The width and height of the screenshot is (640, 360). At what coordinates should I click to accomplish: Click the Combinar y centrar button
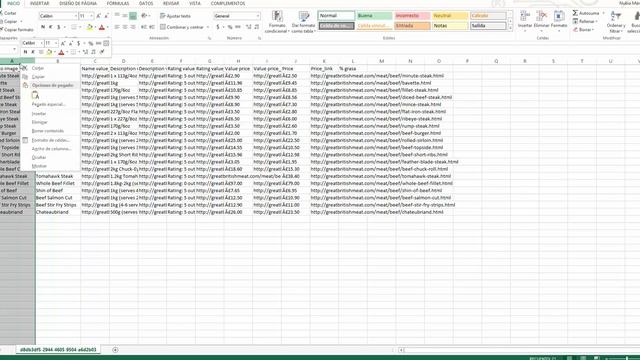pos(182,27)
